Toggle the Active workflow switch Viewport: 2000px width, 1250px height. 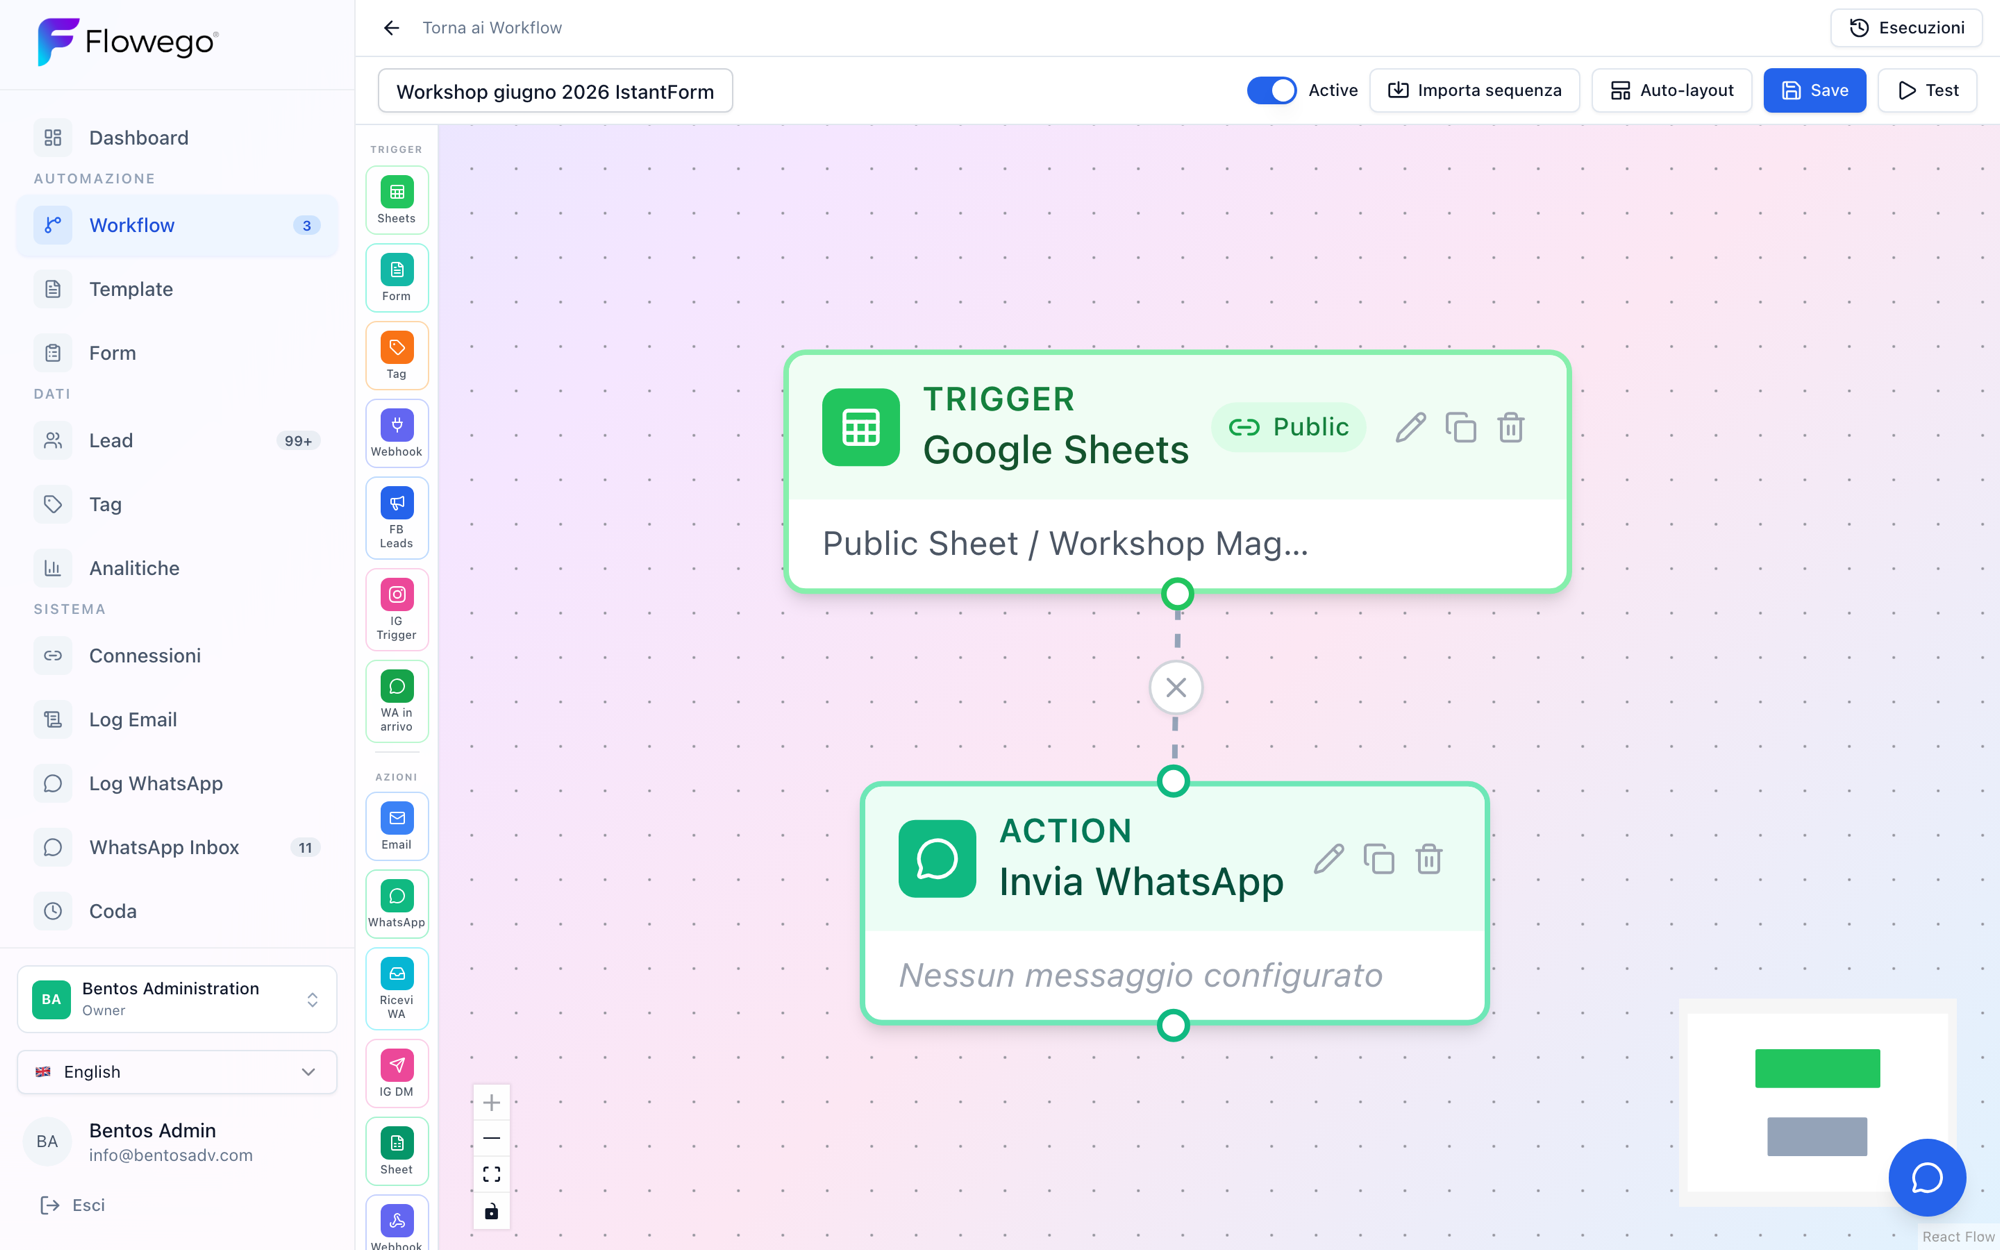[1271, 90]
